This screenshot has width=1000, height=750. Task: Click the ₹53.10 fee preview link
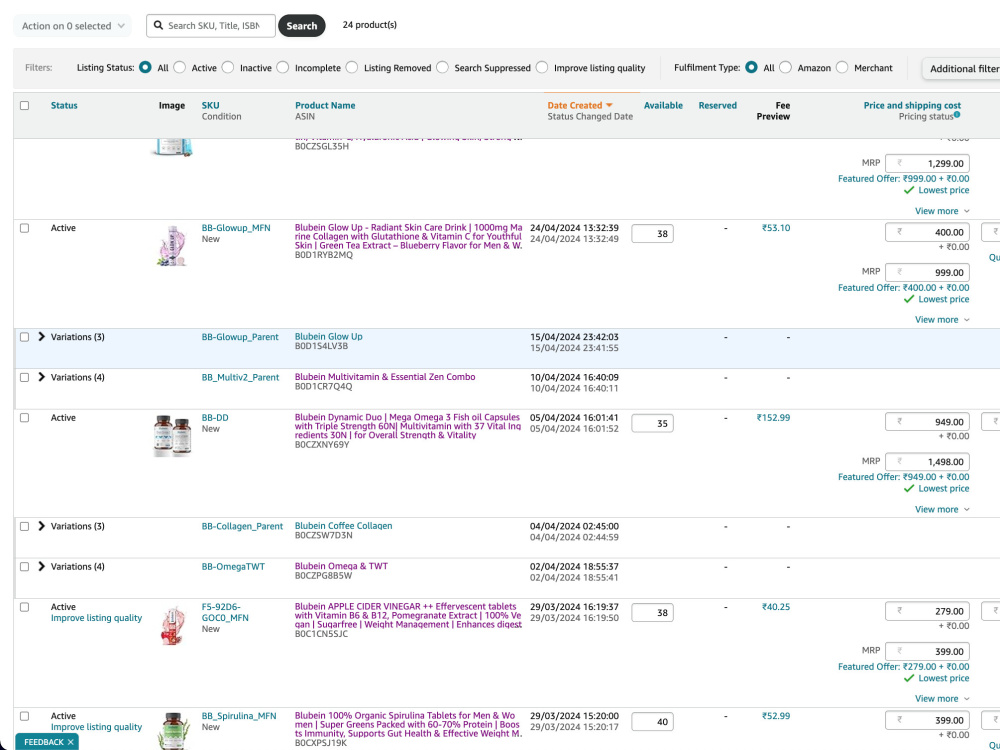776,228
